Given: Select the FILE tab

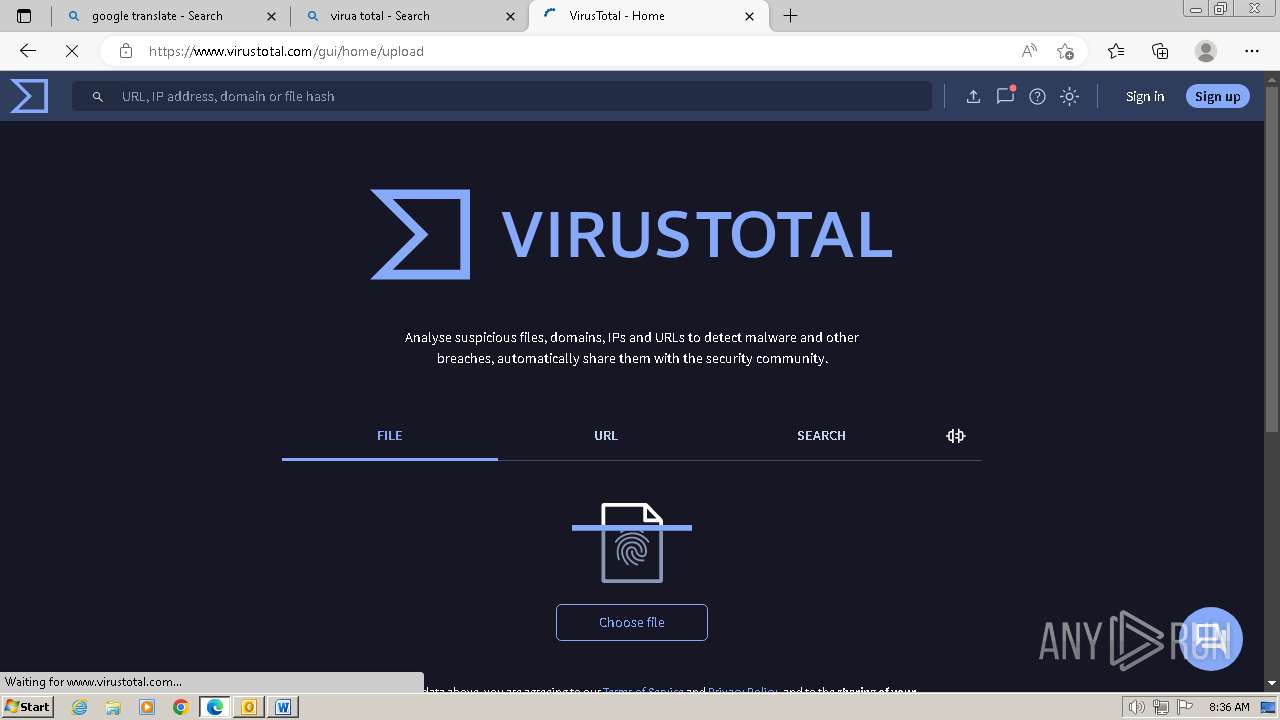Looking at the screenshot, I should coord(389,436).
